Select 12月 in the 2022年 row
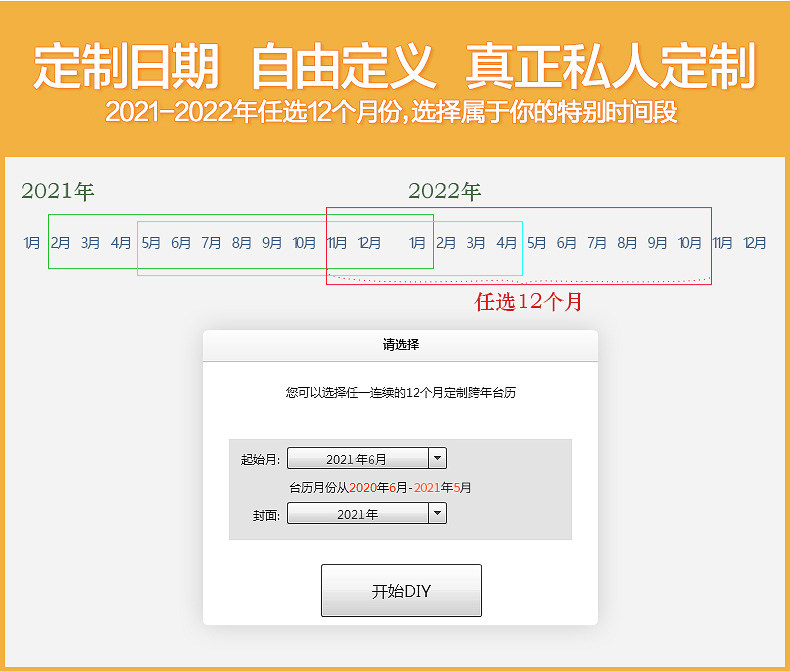The width and height of the screenshot is (790, 671). tap(755, 243)
